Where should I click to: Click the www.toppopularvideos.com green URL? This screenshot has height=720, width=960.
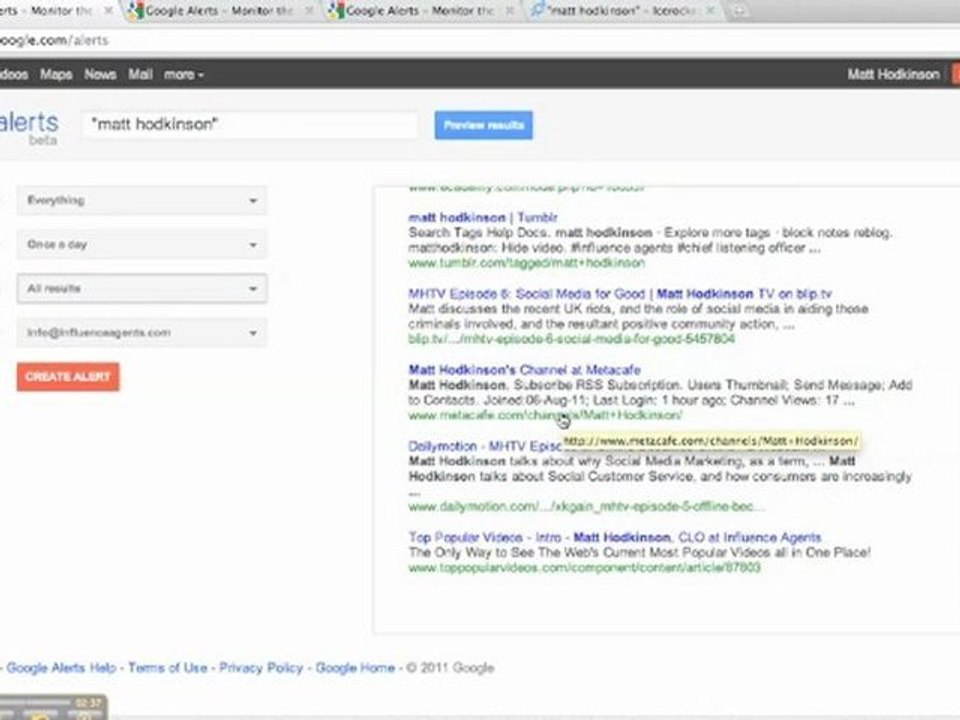pos(584,568)
